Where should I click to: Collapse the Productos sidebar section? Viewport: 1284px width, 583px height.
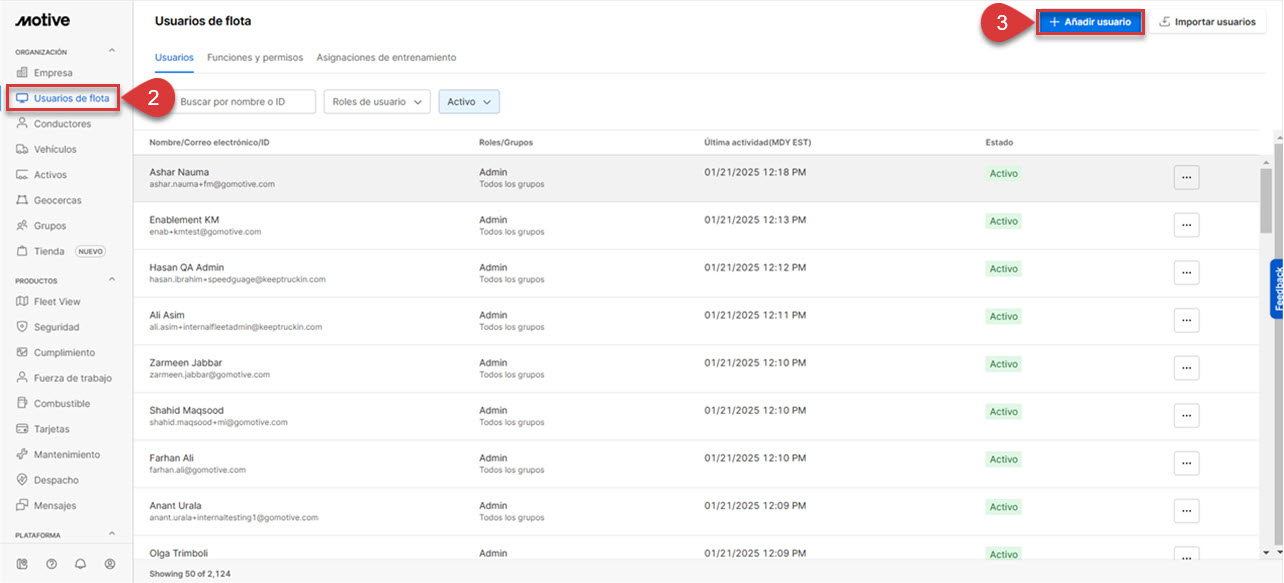click(x=112, y=280)
